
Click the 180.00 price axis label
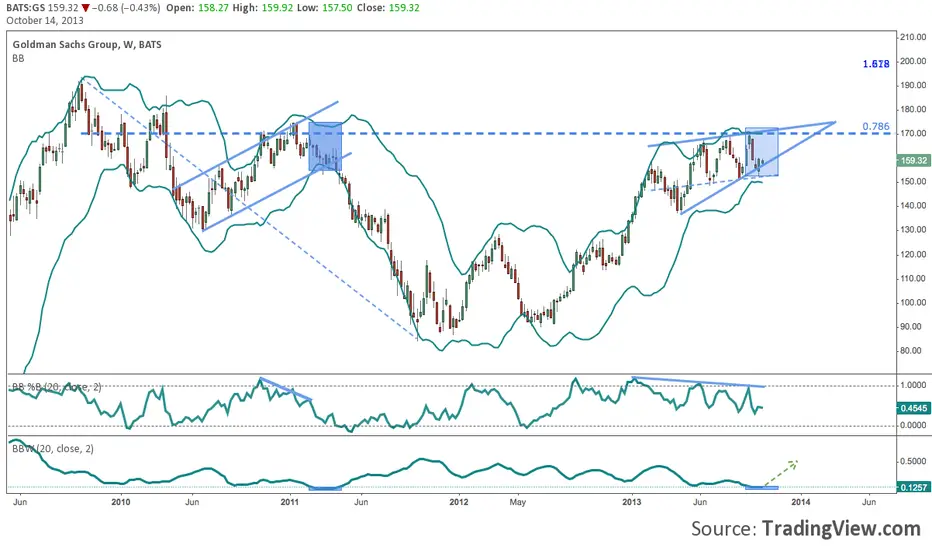[913, 109]
